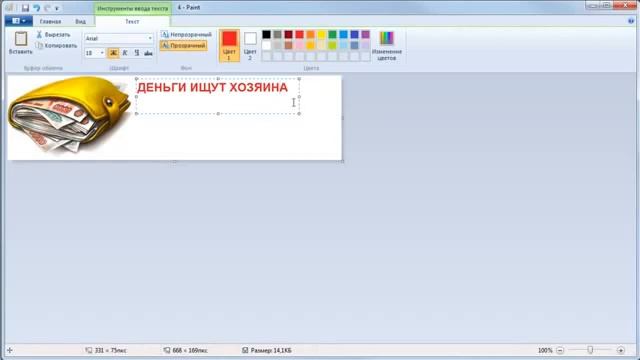
Task: Pick the white palette swatch
Action: pos(267,45)
